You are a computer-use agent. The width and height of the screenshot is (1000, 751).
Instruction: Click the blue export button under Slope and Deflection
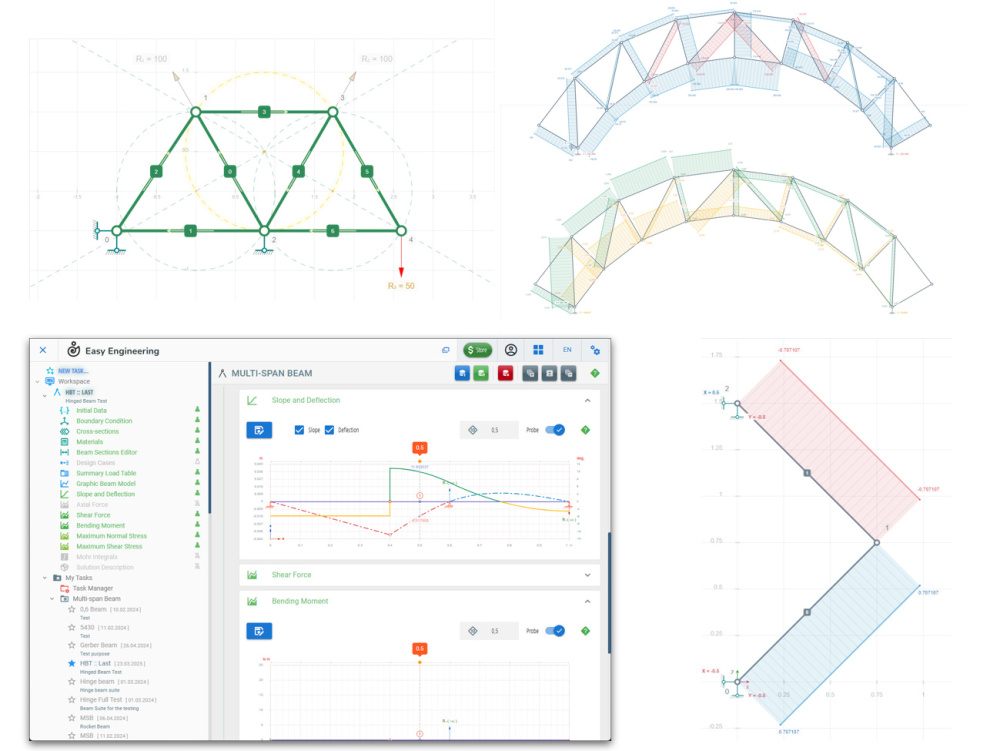(259, 430)
